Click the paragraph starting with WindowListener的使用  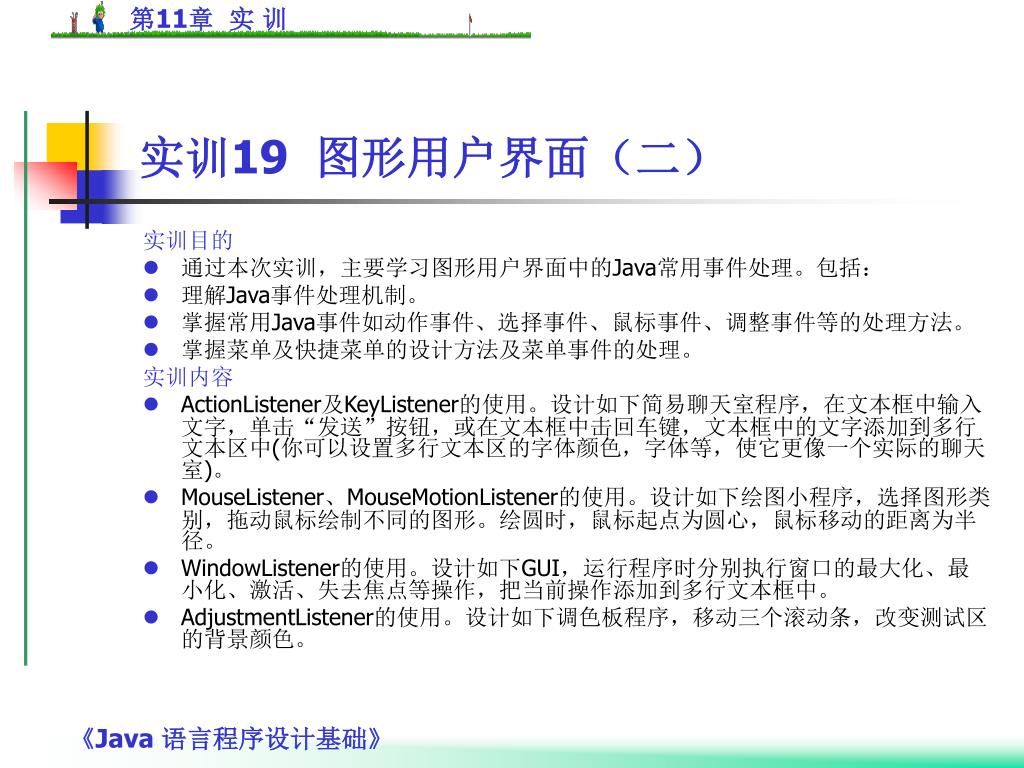tap(575, 579)
